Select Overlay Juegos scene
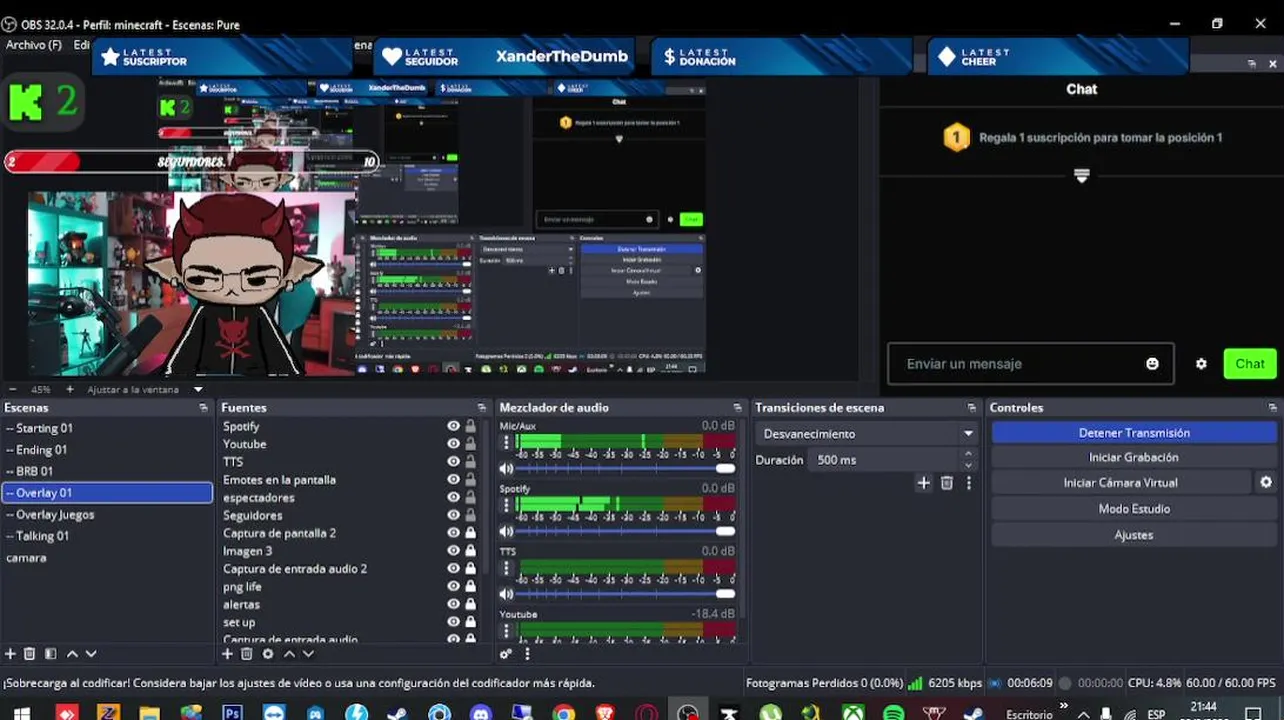Image resolution: width=1284 pixels, height=720 pixels. pyautogui.click(x=108, y=515)
